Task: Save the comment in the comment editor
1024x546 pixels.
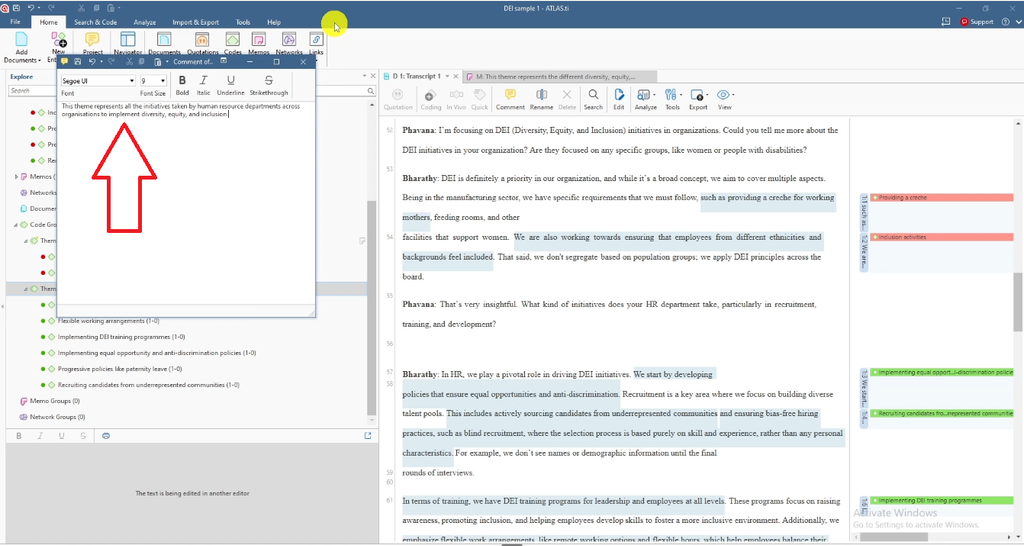Action: pyautogui.click(x=78, y=61)
